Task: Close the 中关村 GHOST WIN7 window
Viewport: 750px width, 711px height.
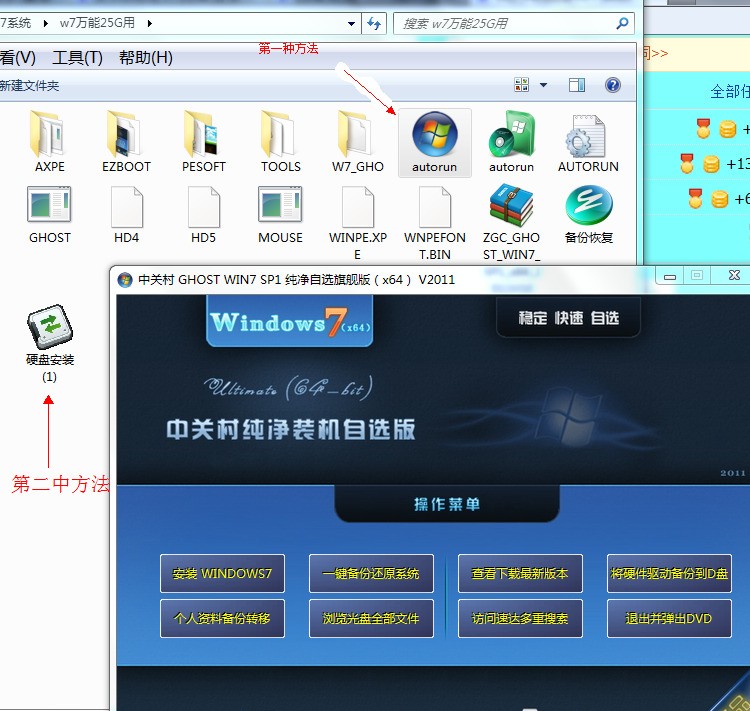Action: pyautogui.click(x=732, y=276)
